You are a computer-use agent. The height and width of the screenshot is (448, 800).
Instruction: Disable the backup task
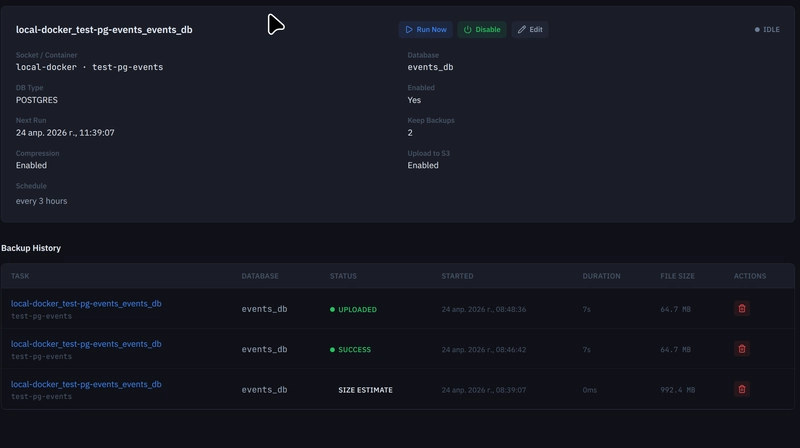(482, 30)
